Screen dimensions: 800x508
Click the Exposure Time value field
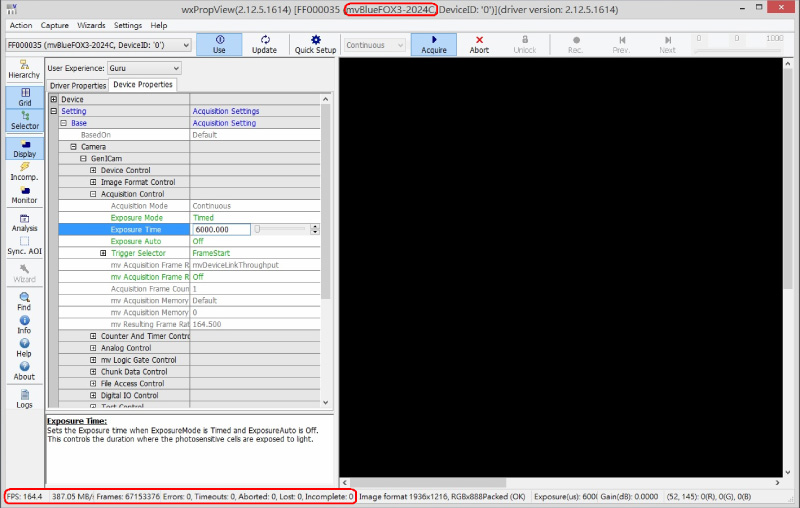[220, 229]
